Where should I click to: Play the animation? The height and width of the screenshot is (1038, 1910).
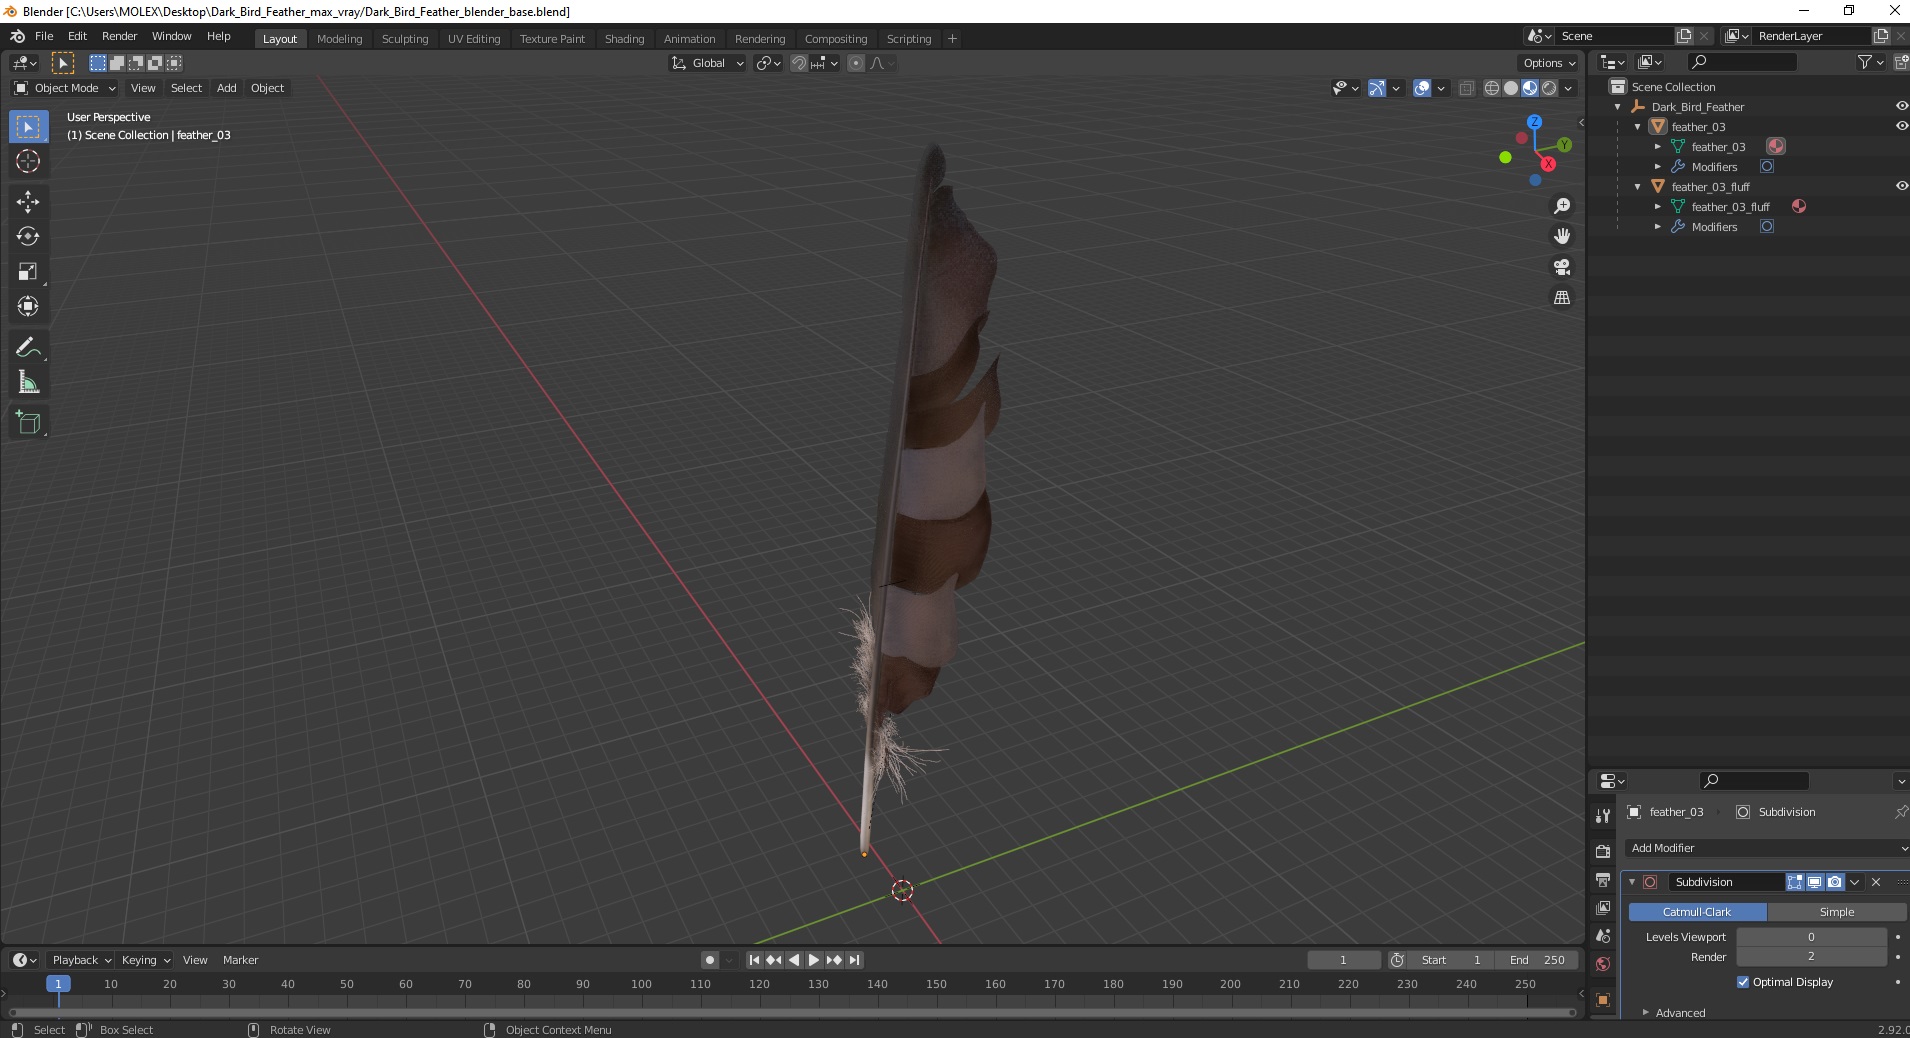click(x=814, y=960)
